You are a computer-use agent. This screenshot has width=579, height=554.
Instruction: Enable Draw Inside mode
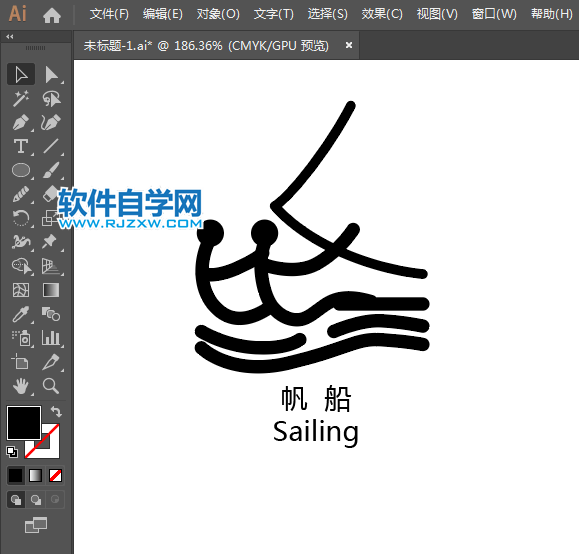pyautogui.click(x=55, y=500)
